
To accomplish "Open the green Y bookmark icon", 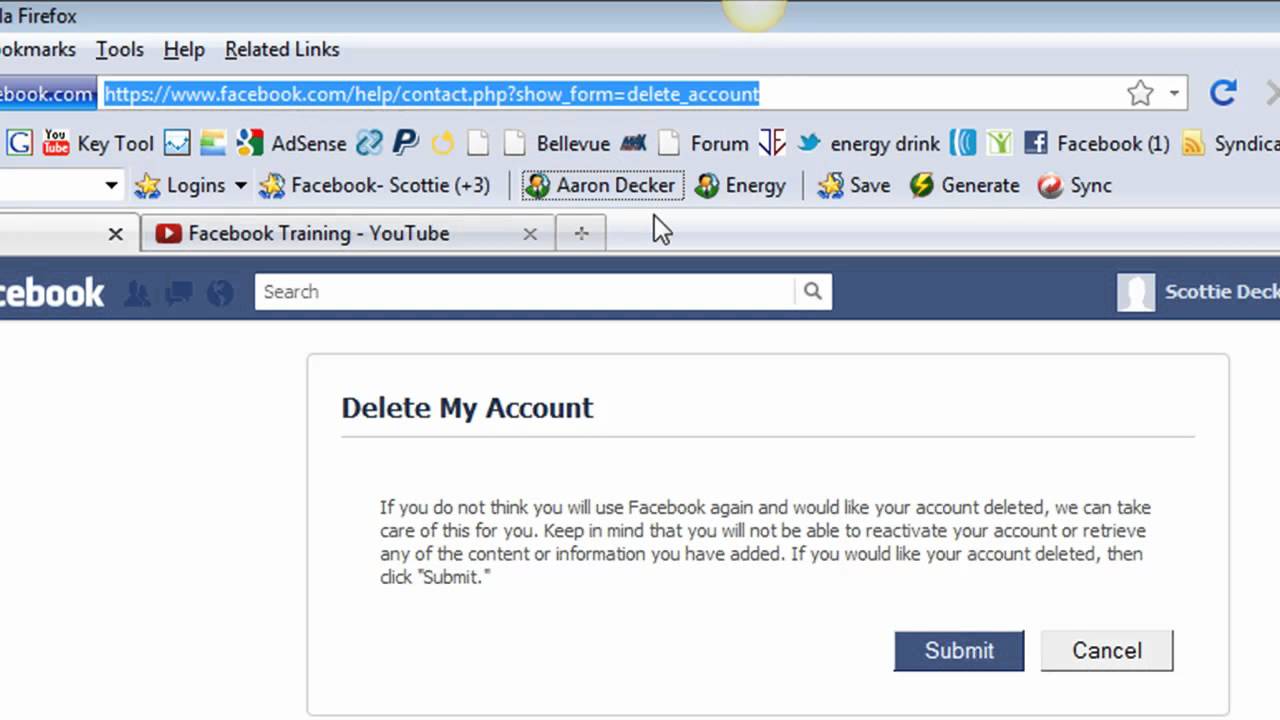I will 999,143.
